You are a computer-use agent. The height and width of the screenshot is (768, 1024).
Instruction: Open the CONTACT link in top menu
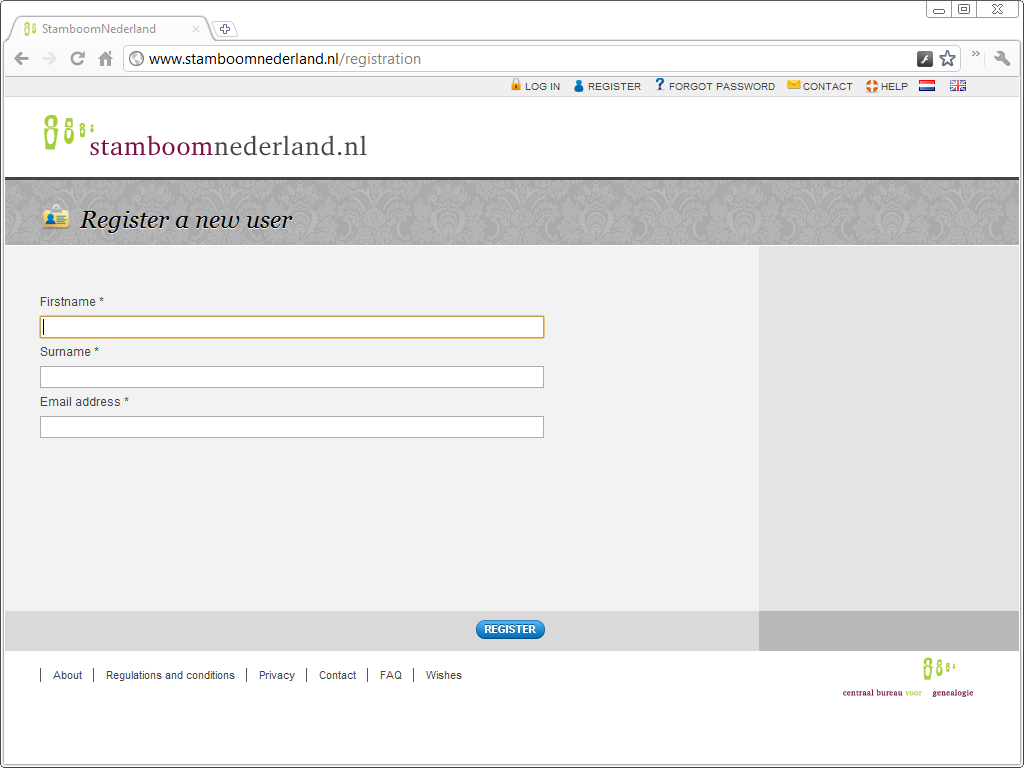[x=827, y=86]
